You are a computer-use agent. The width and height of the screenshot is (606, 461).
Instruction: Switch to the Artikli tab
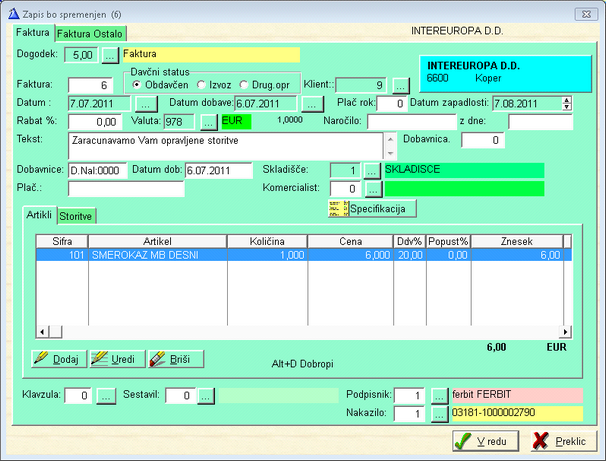[39, 215]
